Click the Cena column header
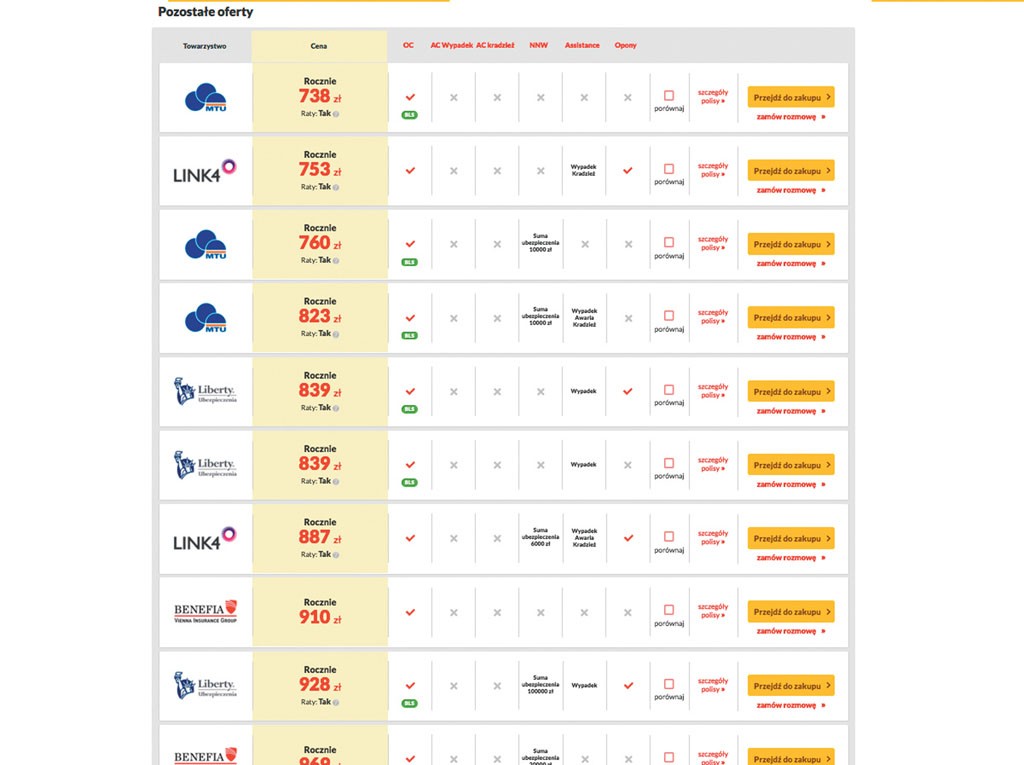Screen dimensions: 1024x765 point(319,46)
